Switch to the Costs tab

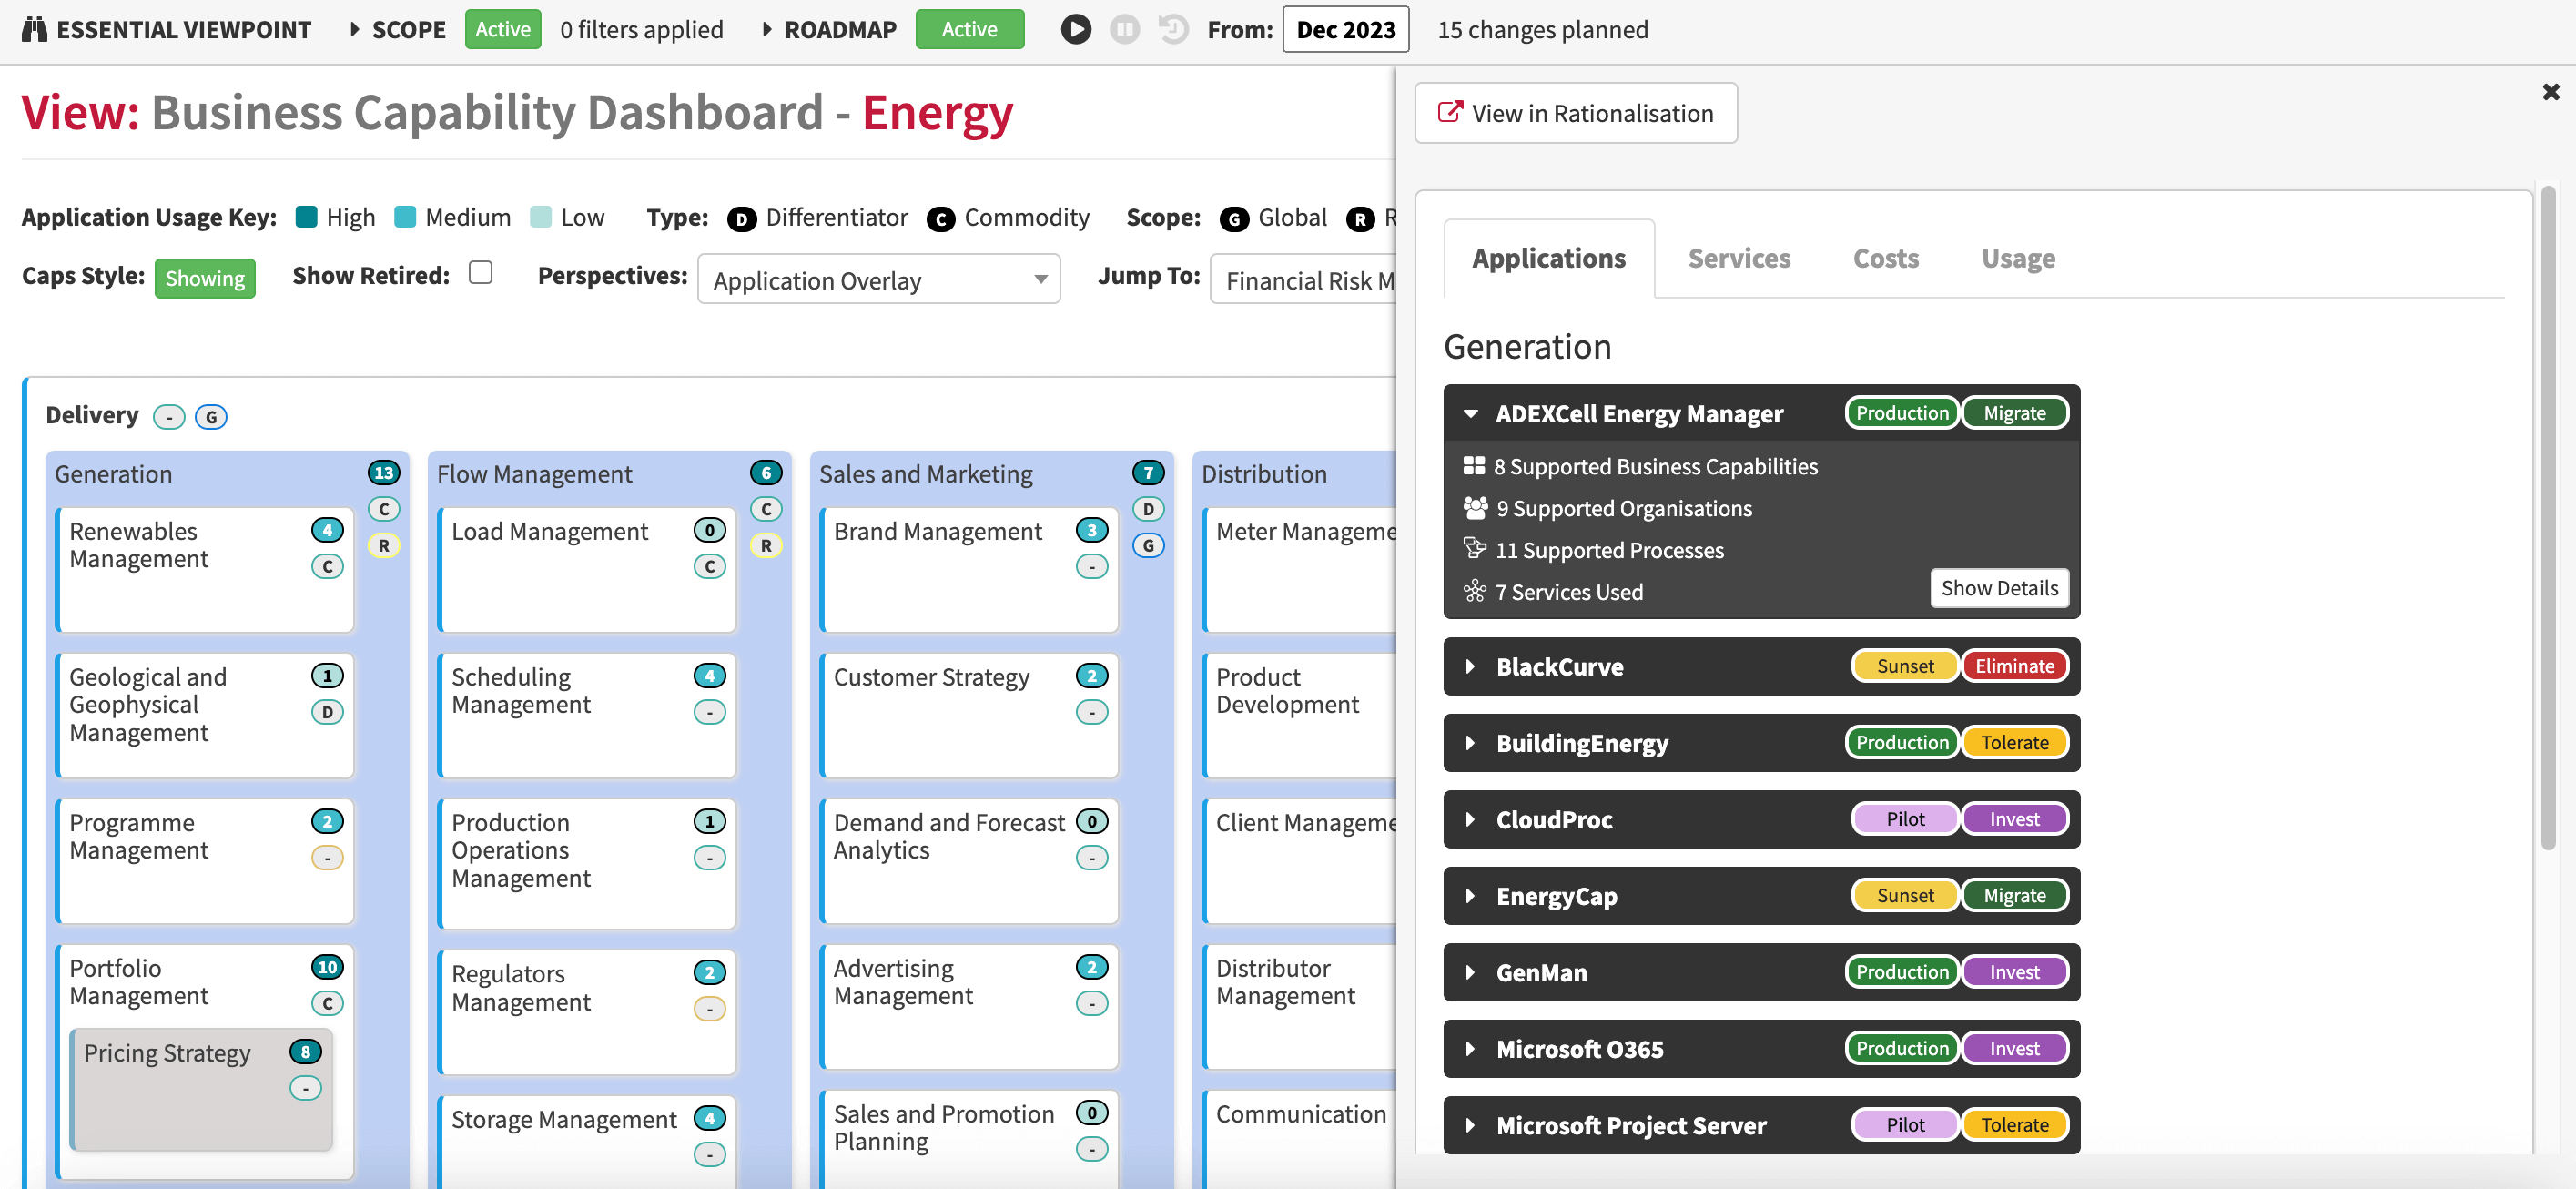1885,258
